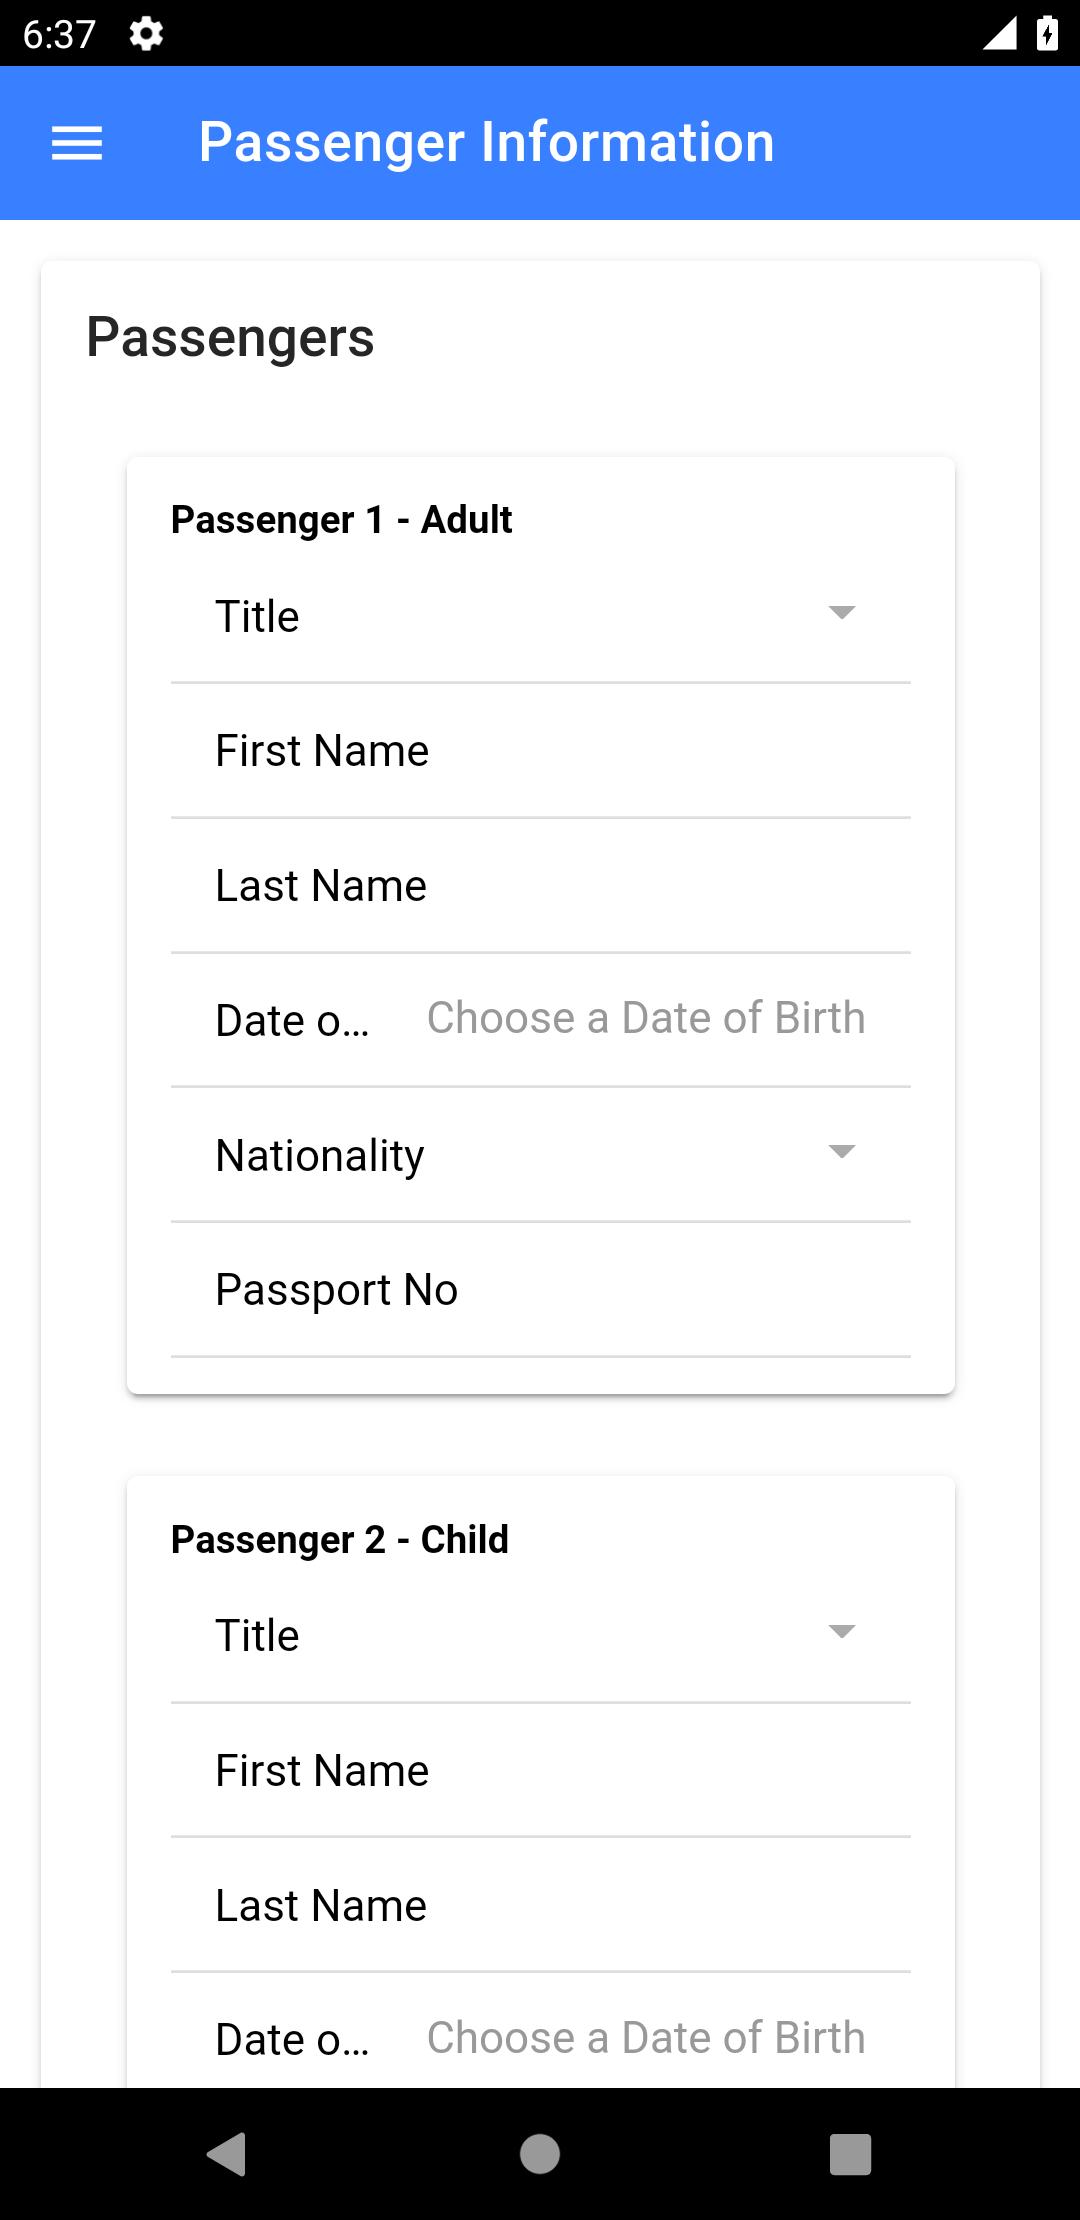Select the Passenger 2 - Child heading
This screenshot has width=1080, height=2220.
pos(340,1540)
